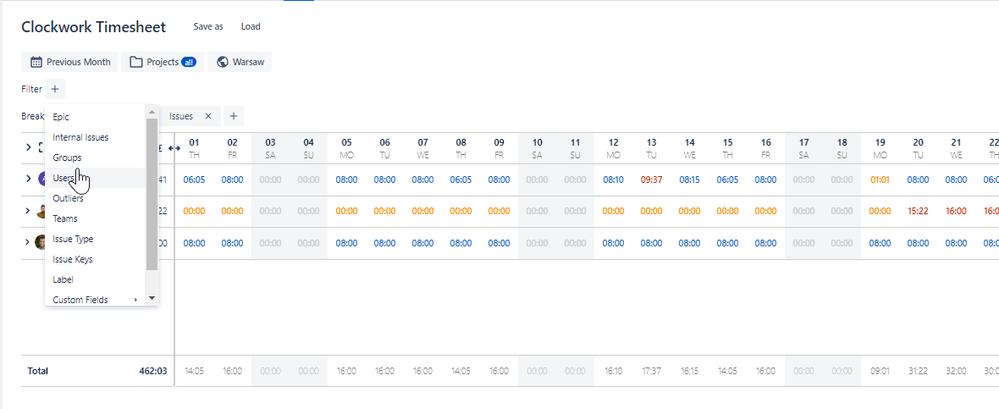Click the Total 462:03 value
The height and width of the screenshot is (409, 999).
(x=153, y=371)
